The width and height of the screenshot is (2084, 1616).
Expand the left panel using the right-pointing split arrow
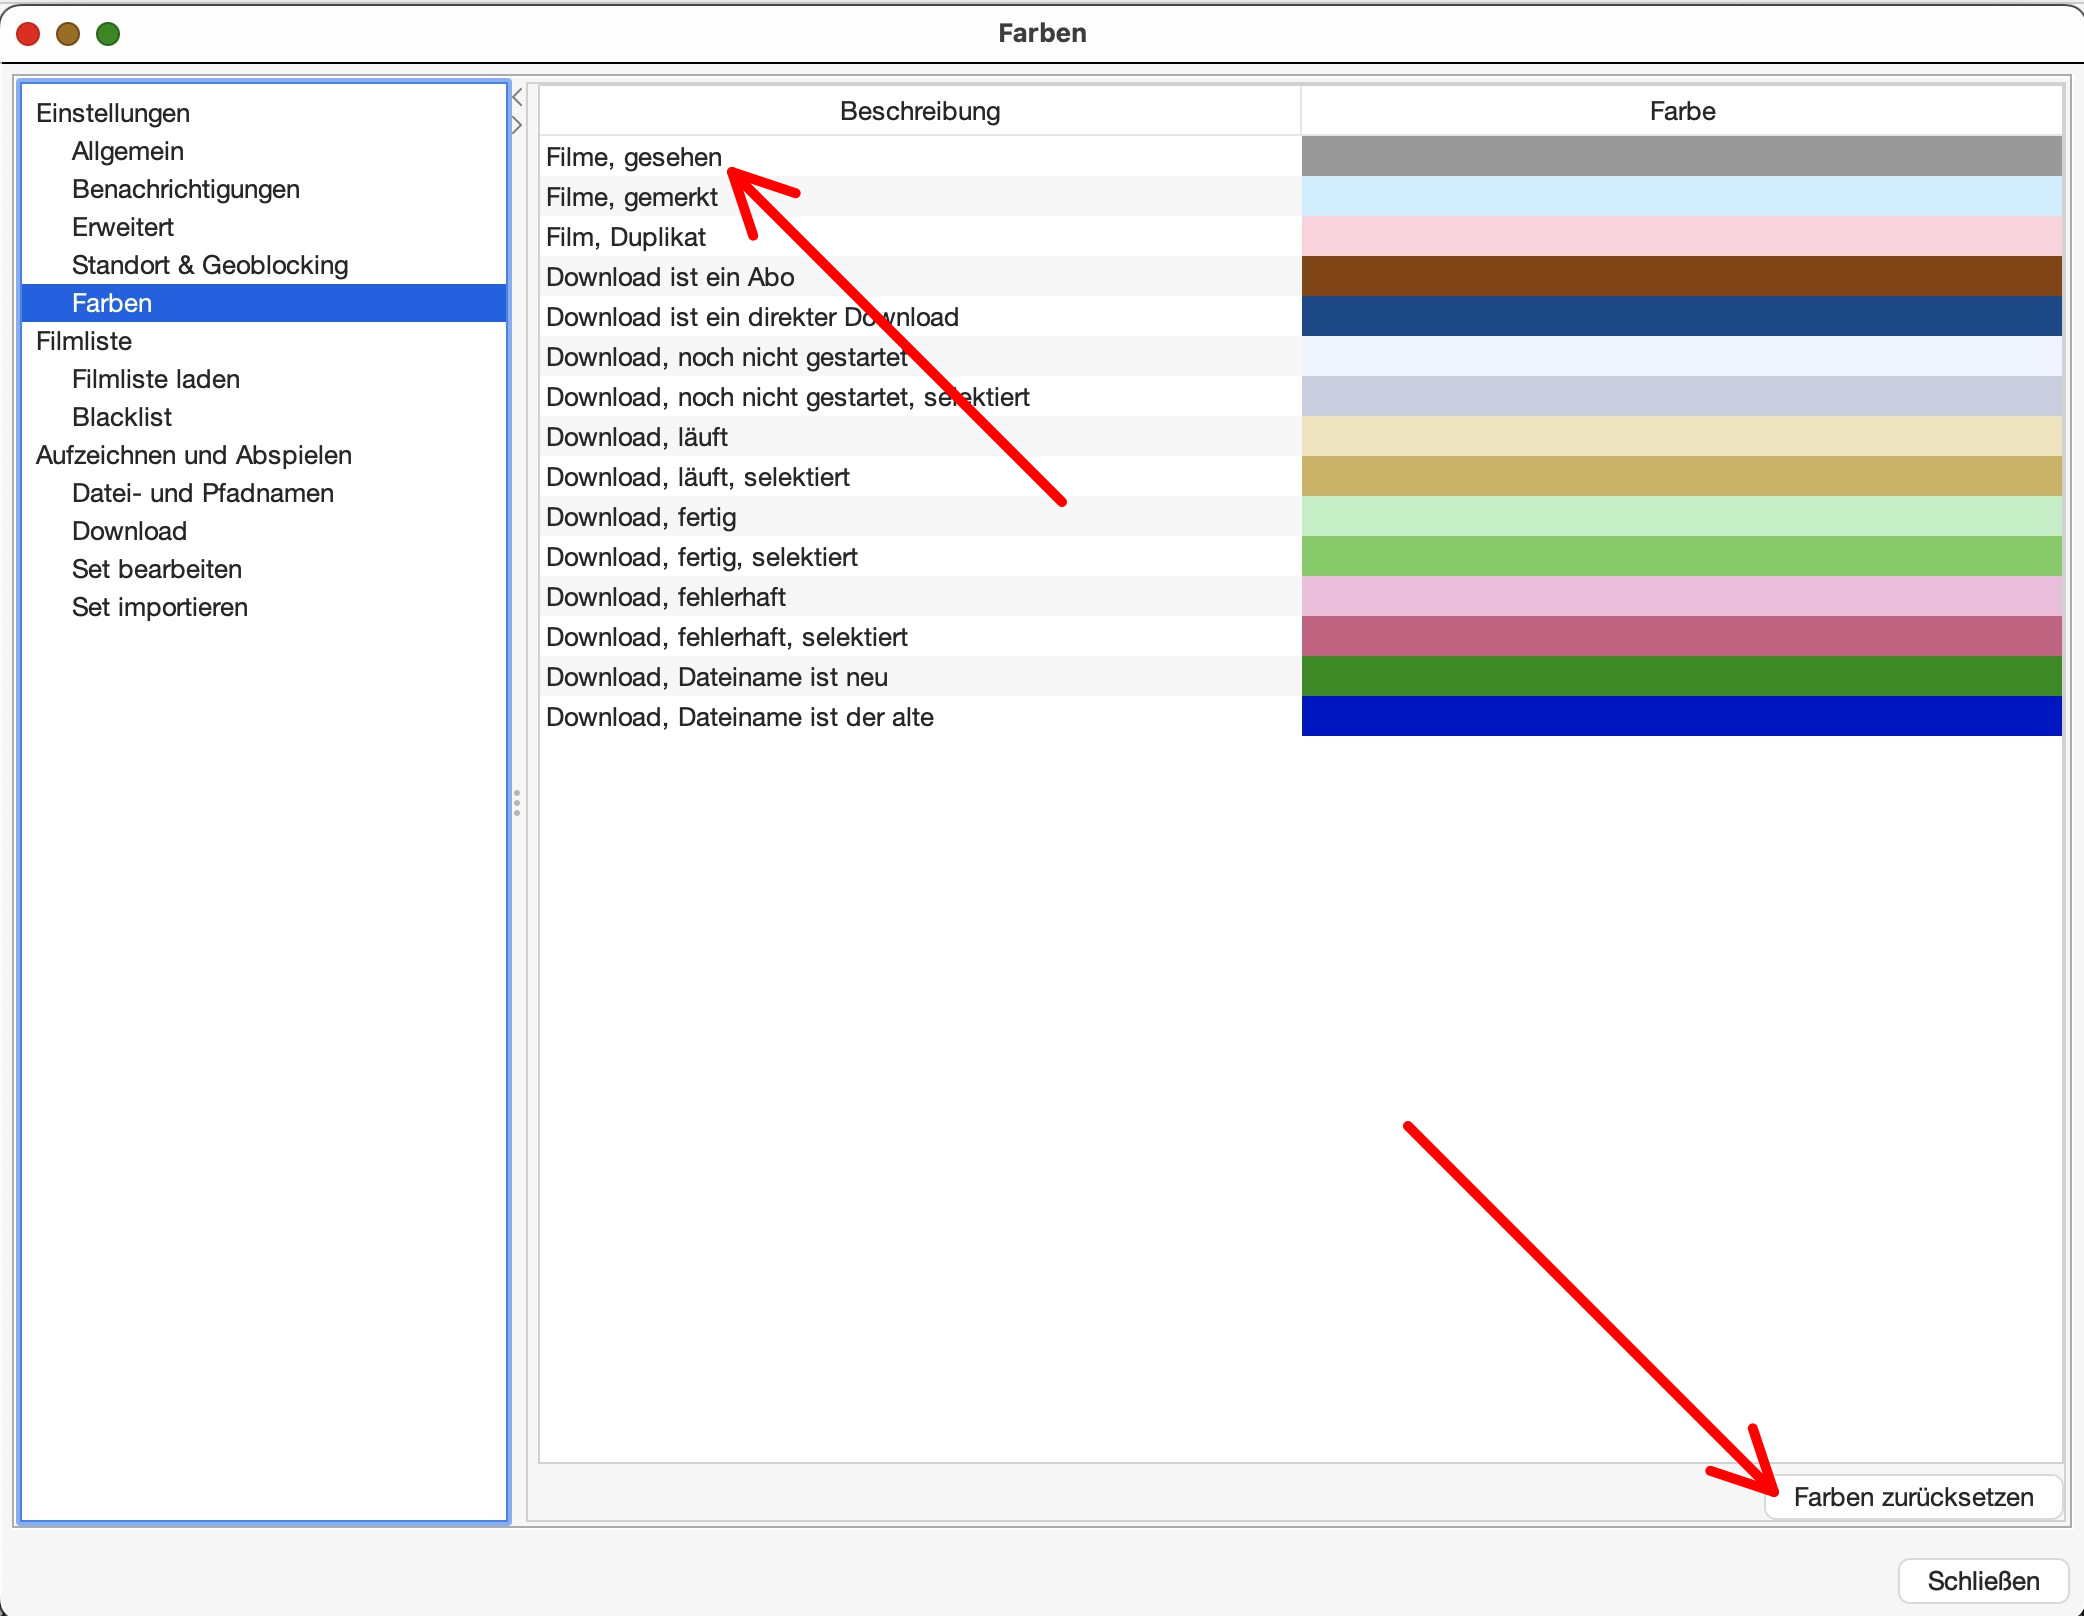[x=517, y=125]
